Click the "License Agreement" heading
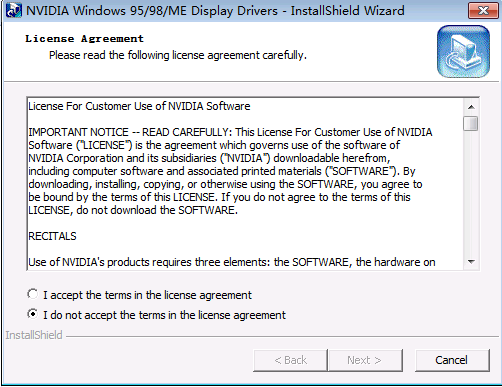This screenshot has height=387, width=502. coord(84,39)
